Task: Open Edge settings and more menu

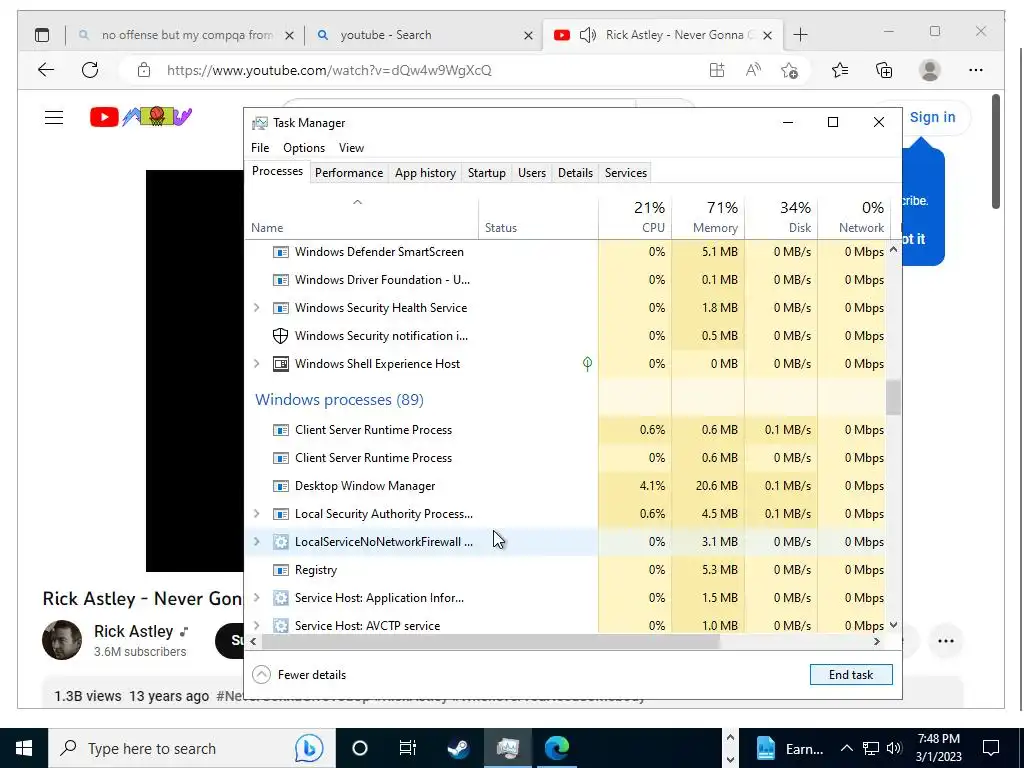Action: click(x=976, y=70)
